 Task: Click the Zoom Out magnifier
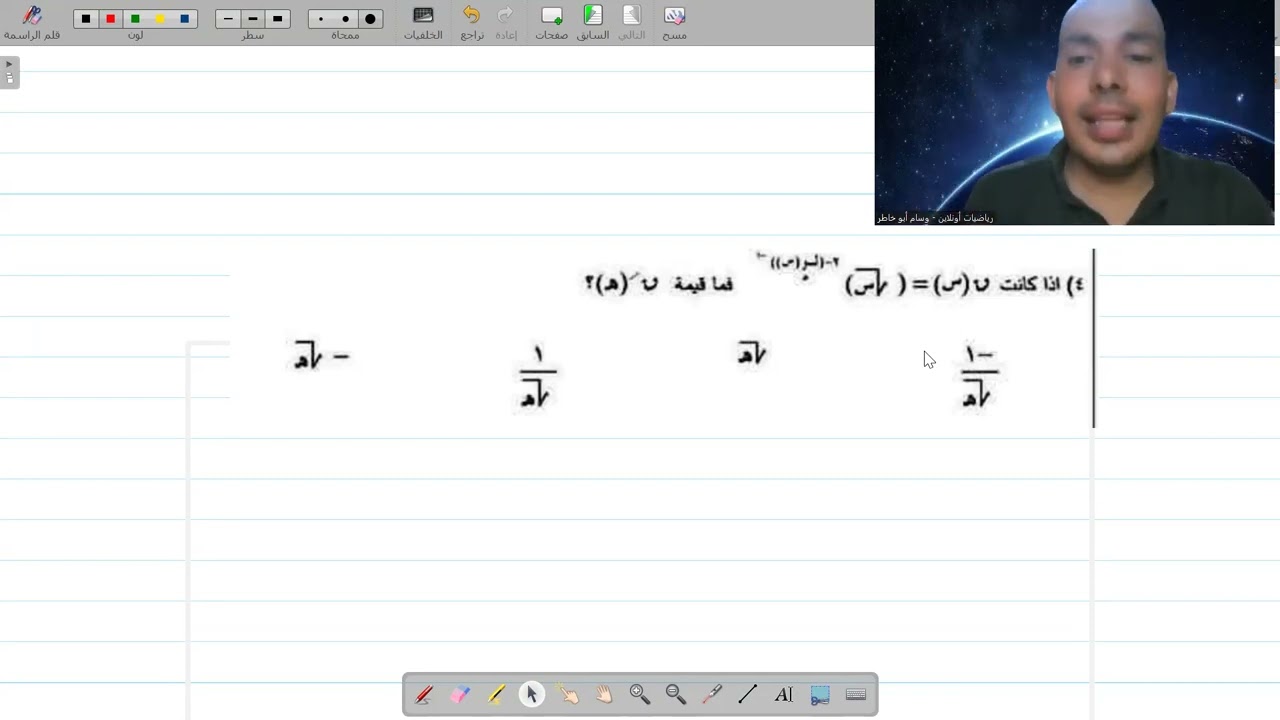[x=676, y=694]
